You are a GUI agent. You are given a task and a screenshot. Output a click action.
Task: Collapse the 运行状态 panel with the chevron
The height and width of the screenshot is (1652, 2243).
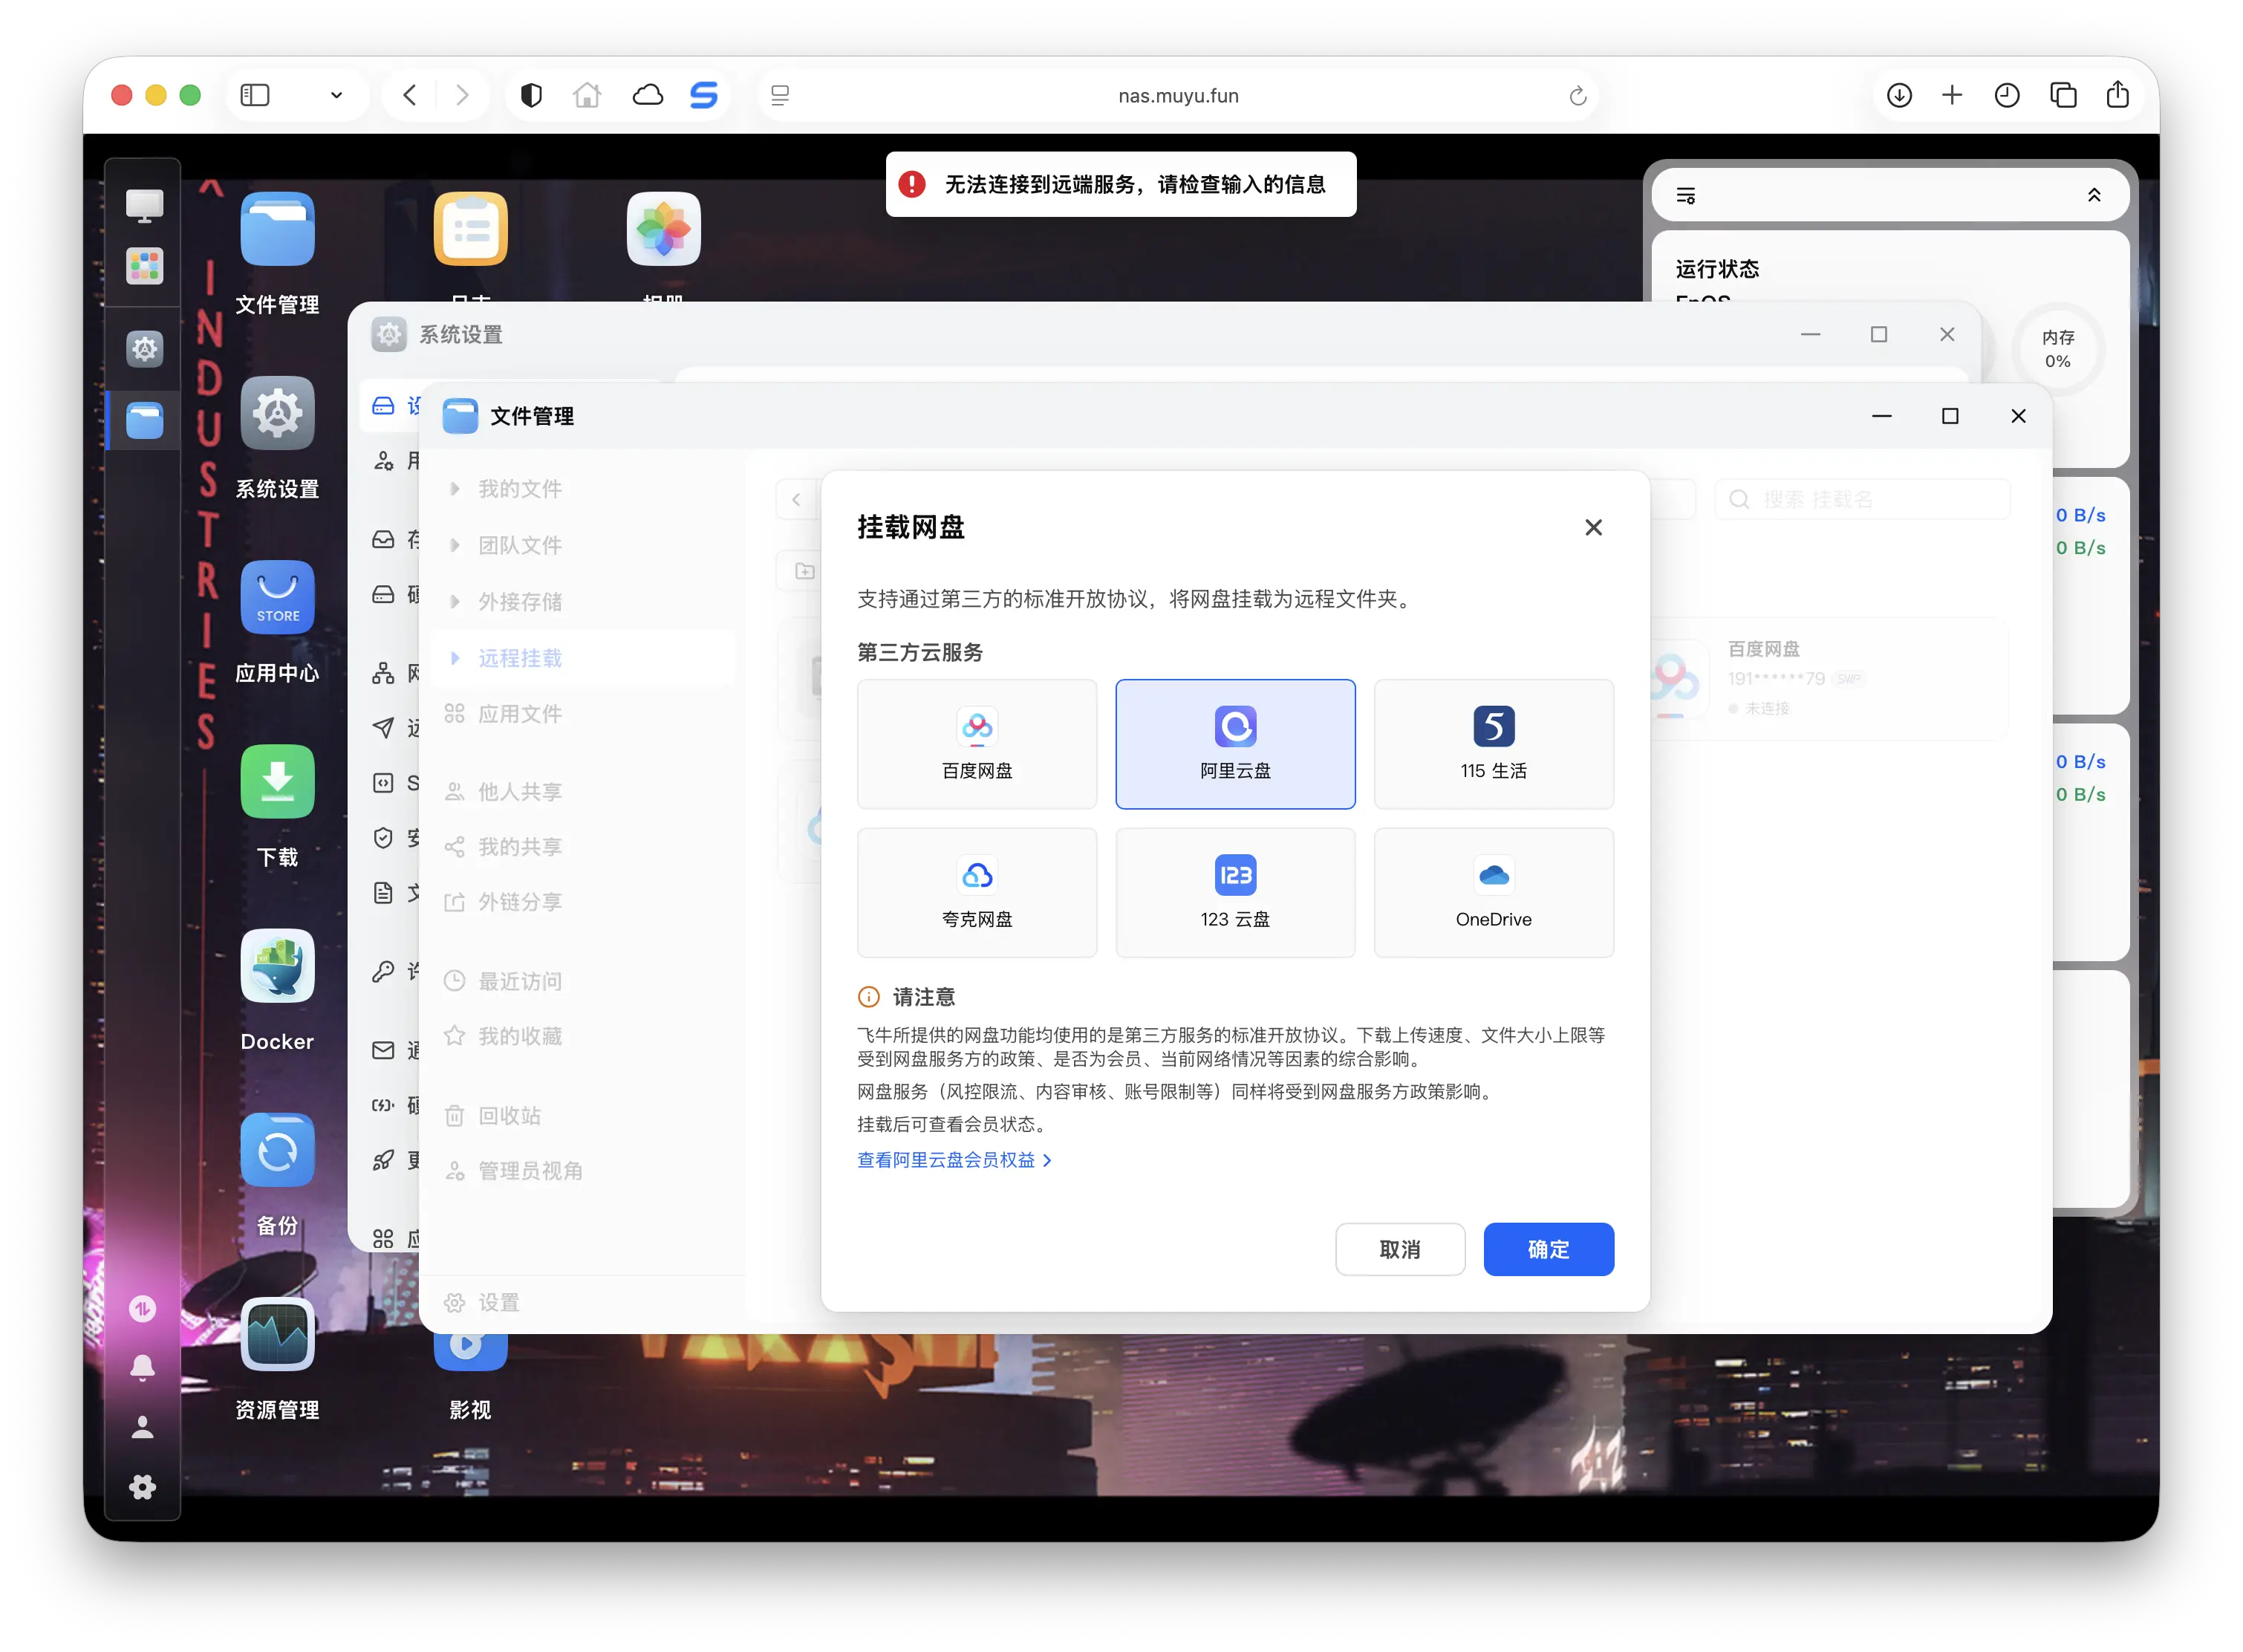2096,194
